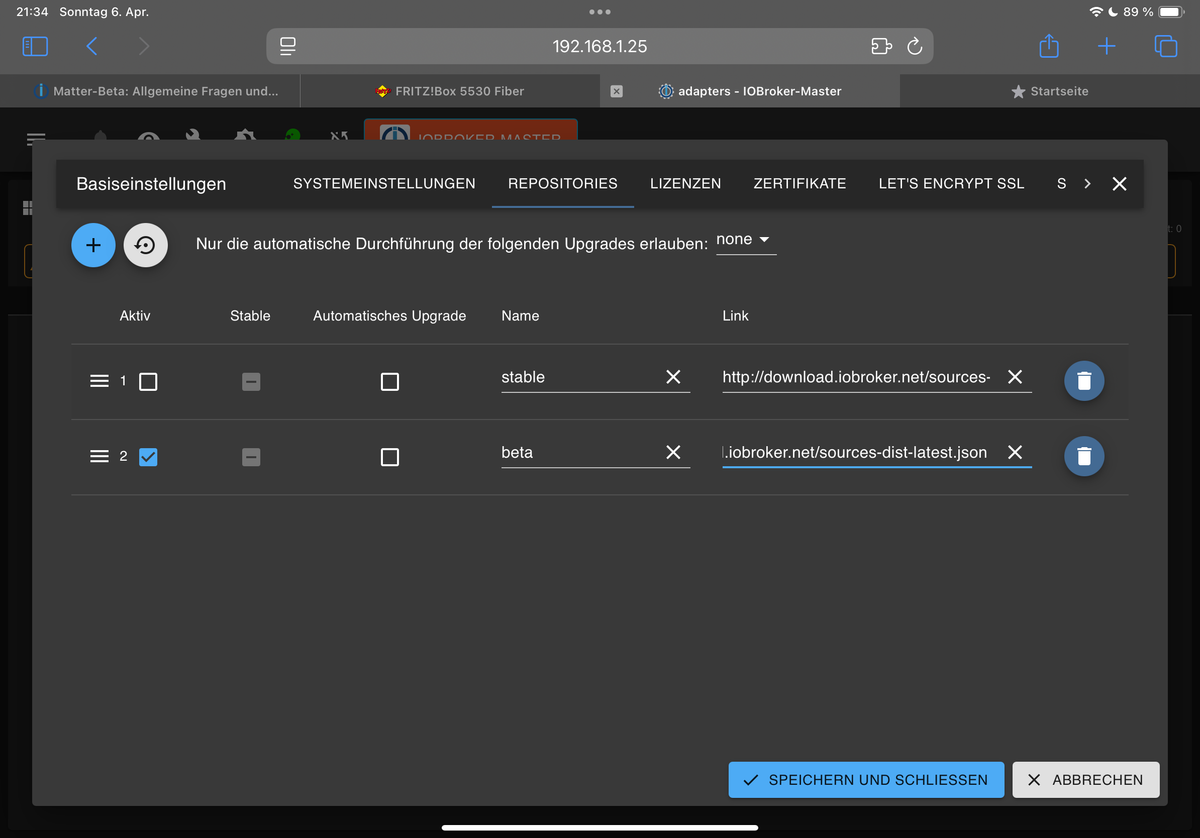Show more tabs with right chevron
This screenshot has height=838, width=1200.
pos(1087,184)
